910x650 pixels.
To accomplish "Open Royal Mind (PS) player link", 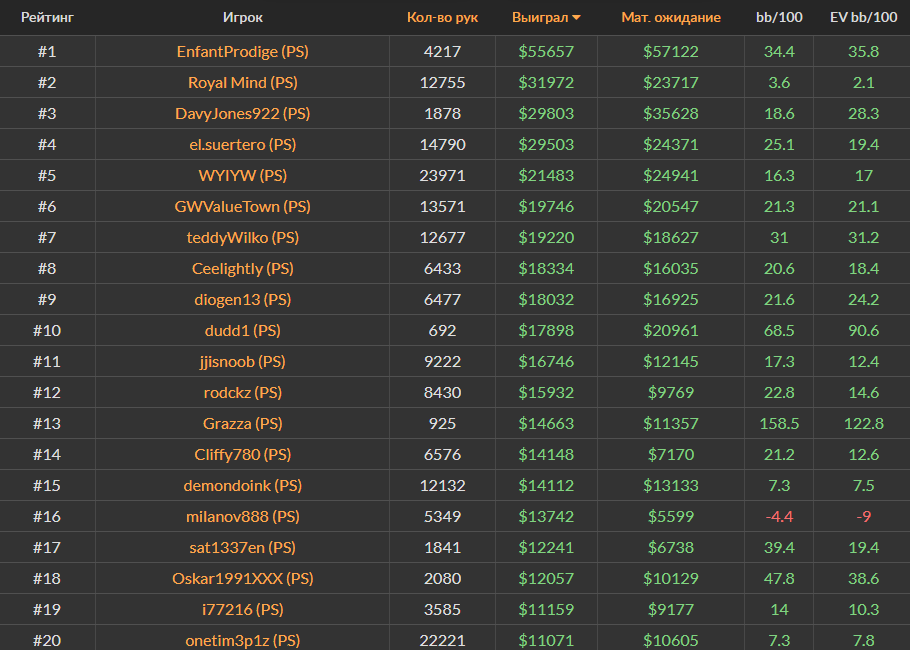I will 243,82.
